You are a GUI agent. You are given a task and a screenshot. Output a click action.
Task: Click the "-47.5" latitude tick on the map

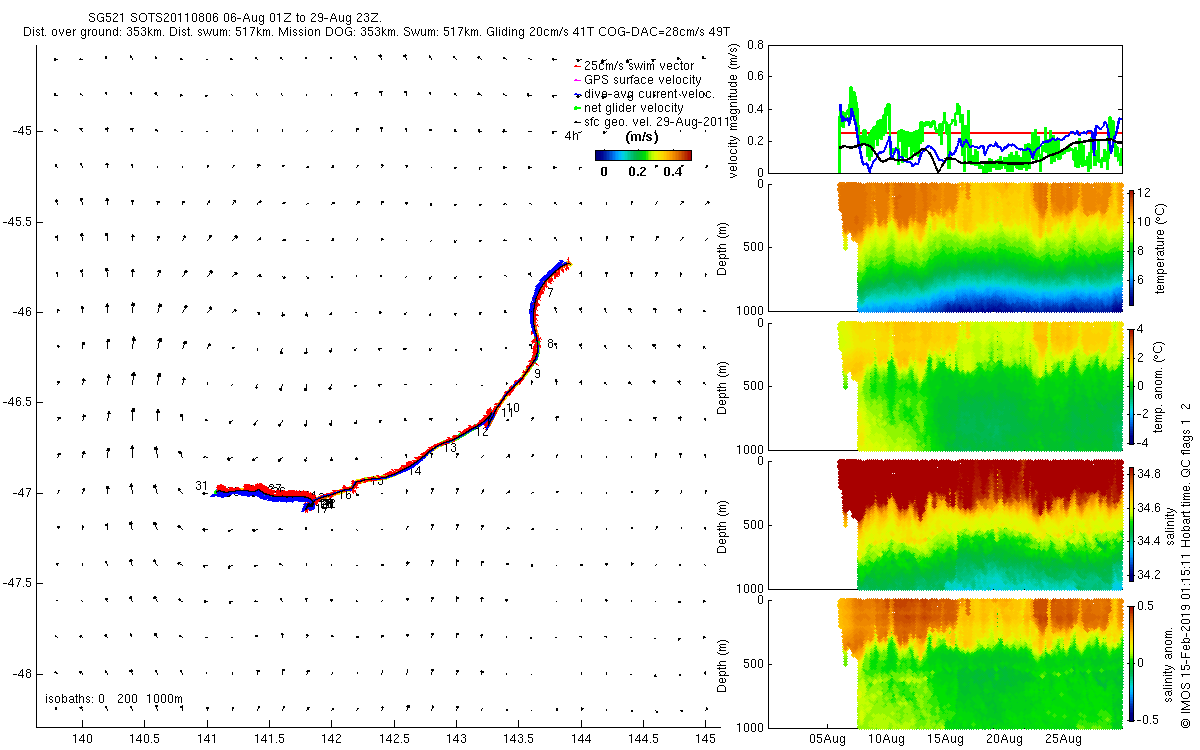pyautogui.click(x=17, y=583)
